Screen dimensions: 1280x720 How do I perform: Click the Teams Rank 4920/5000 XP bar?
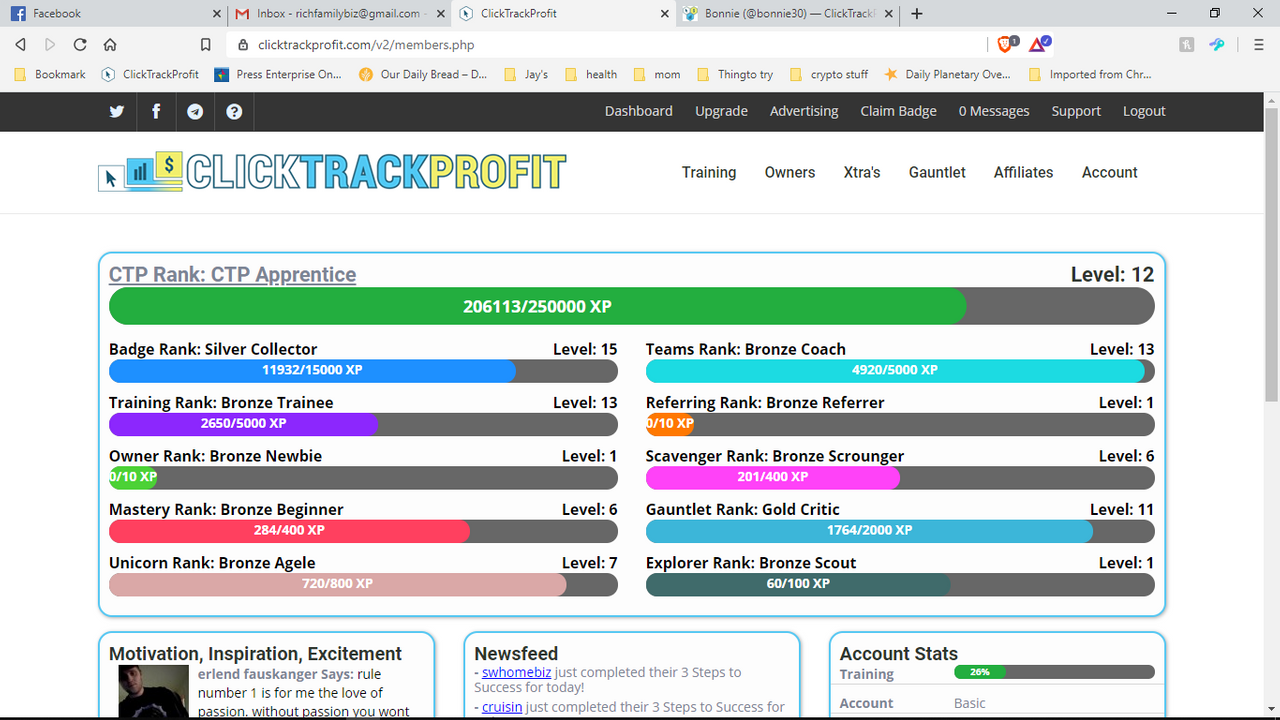pos(900,370)
